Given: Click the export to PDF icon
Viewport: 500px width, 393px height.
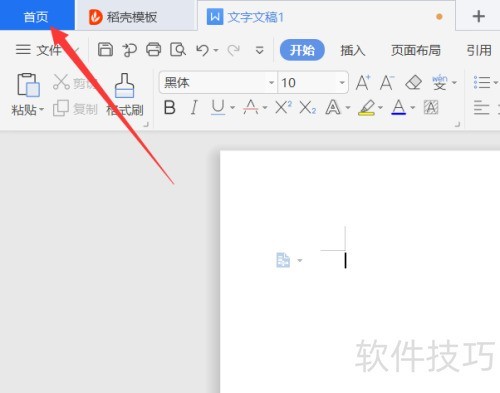Looking at the screenshot, I should [129, 50].
